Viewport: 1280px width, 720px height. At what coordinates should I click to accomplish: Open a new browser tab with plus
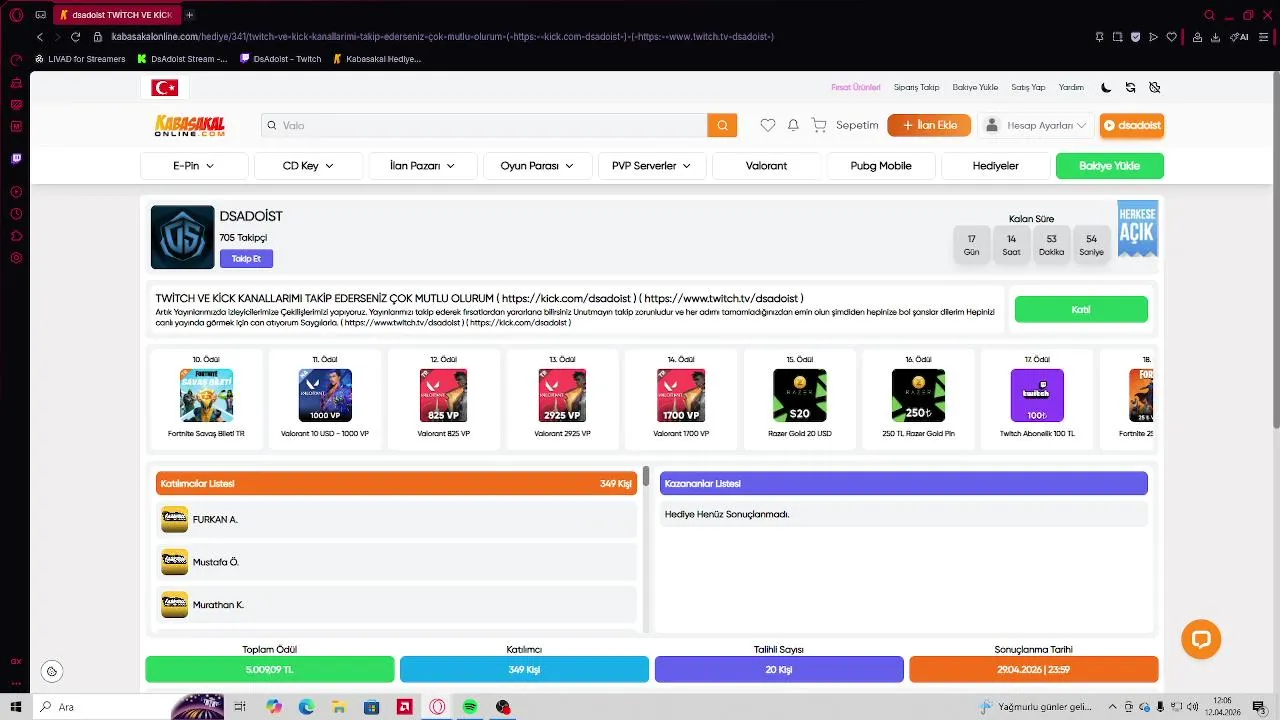[189, 15]
